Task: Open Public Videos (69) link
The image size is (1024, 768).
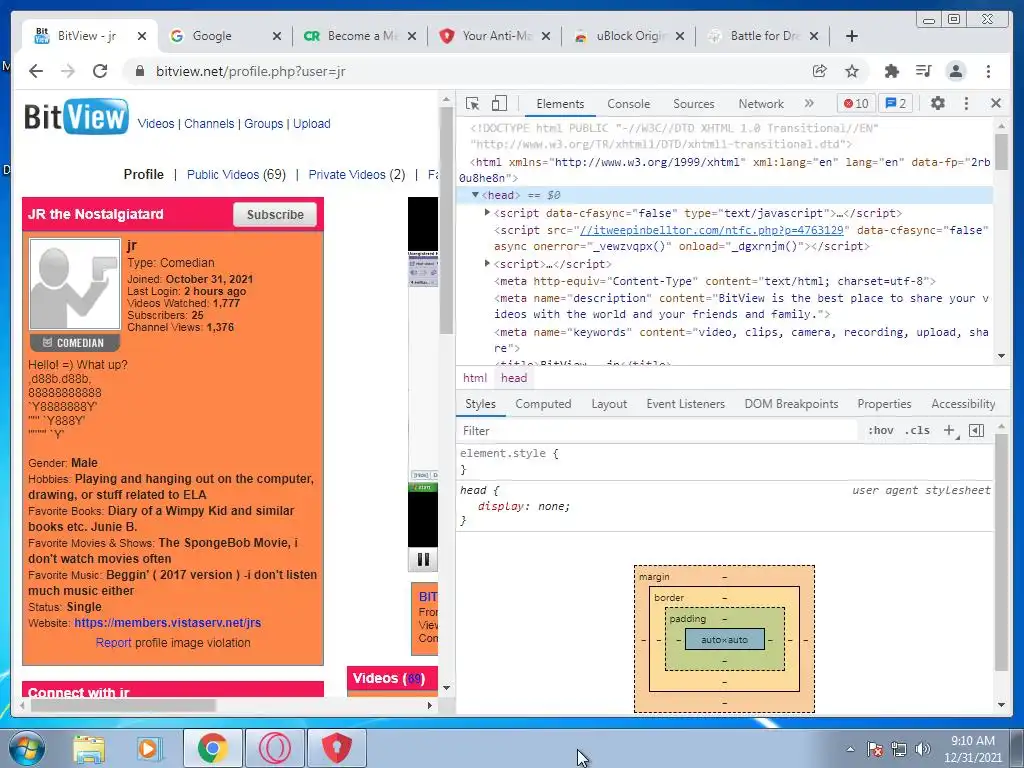Action: point(236,174)
